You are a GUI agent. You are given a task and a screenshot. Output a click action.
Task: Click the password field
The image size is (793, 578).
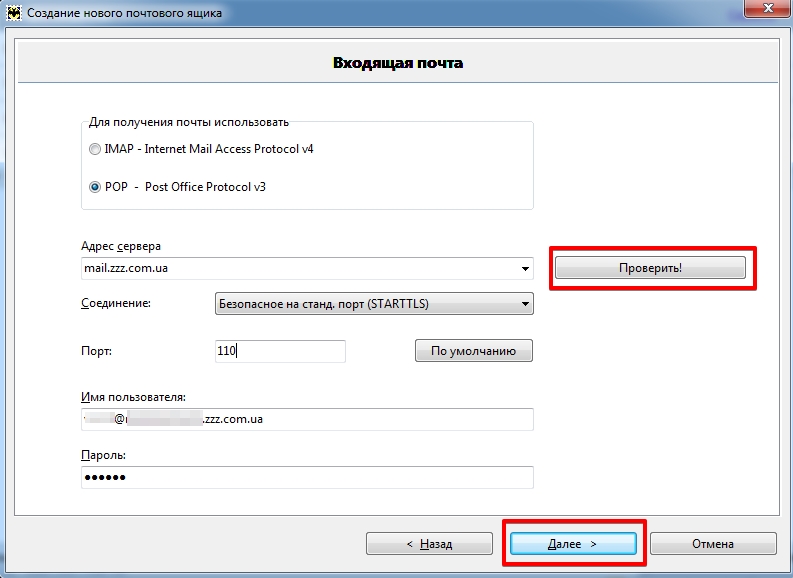pyautogui.click(x=307, y=477)
